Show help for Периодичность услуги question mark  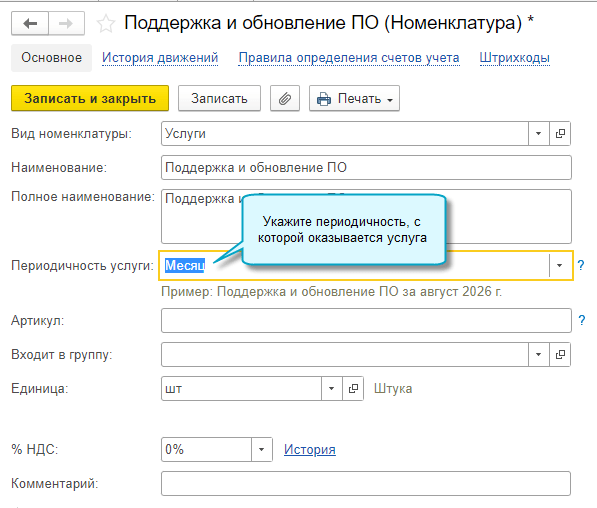coord(581,265)
